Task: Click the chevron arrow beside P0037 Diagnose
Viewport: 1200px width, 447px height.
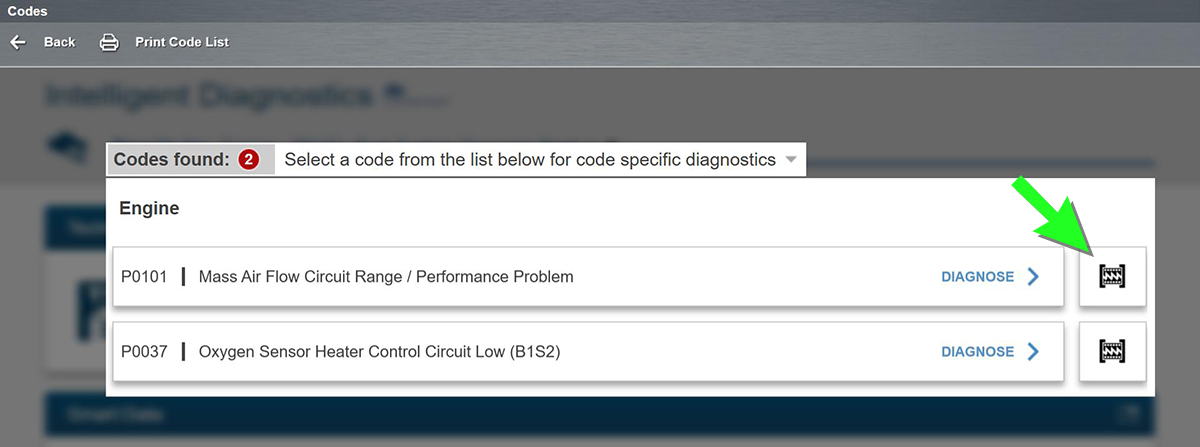Action: point(1033,351)
